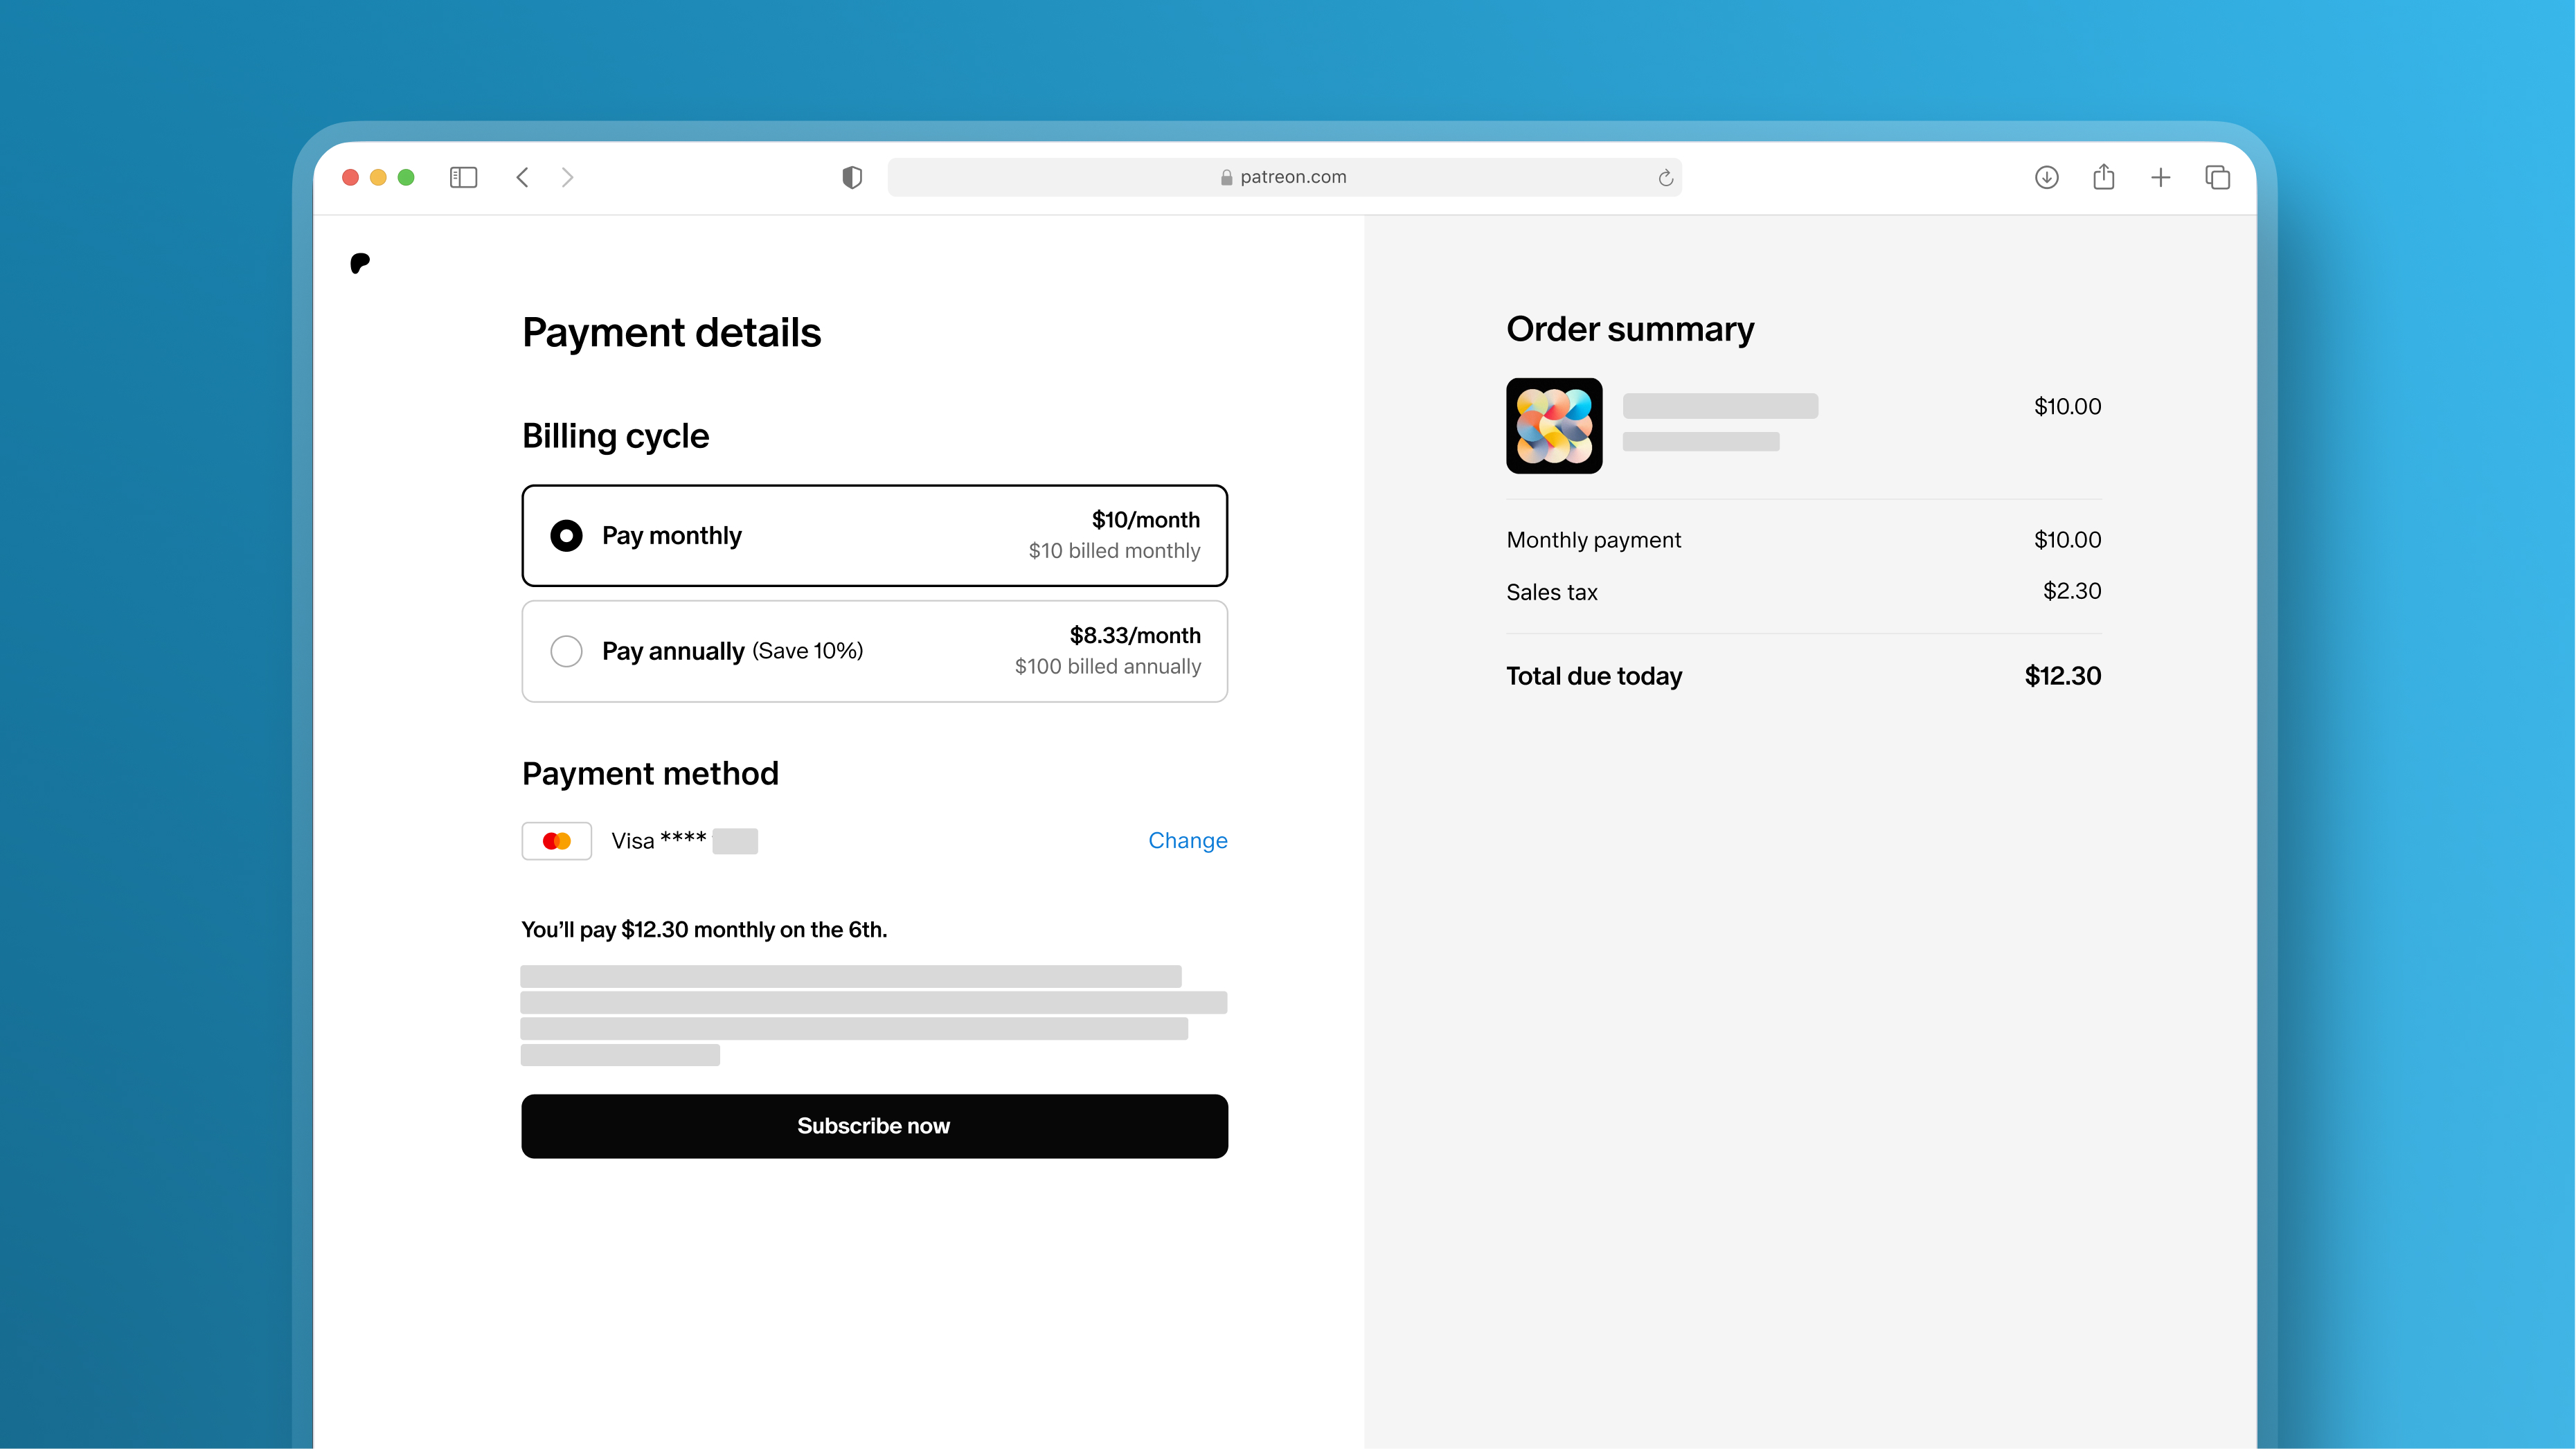Open the downloads icon in toolbar

pos(2046,177)
